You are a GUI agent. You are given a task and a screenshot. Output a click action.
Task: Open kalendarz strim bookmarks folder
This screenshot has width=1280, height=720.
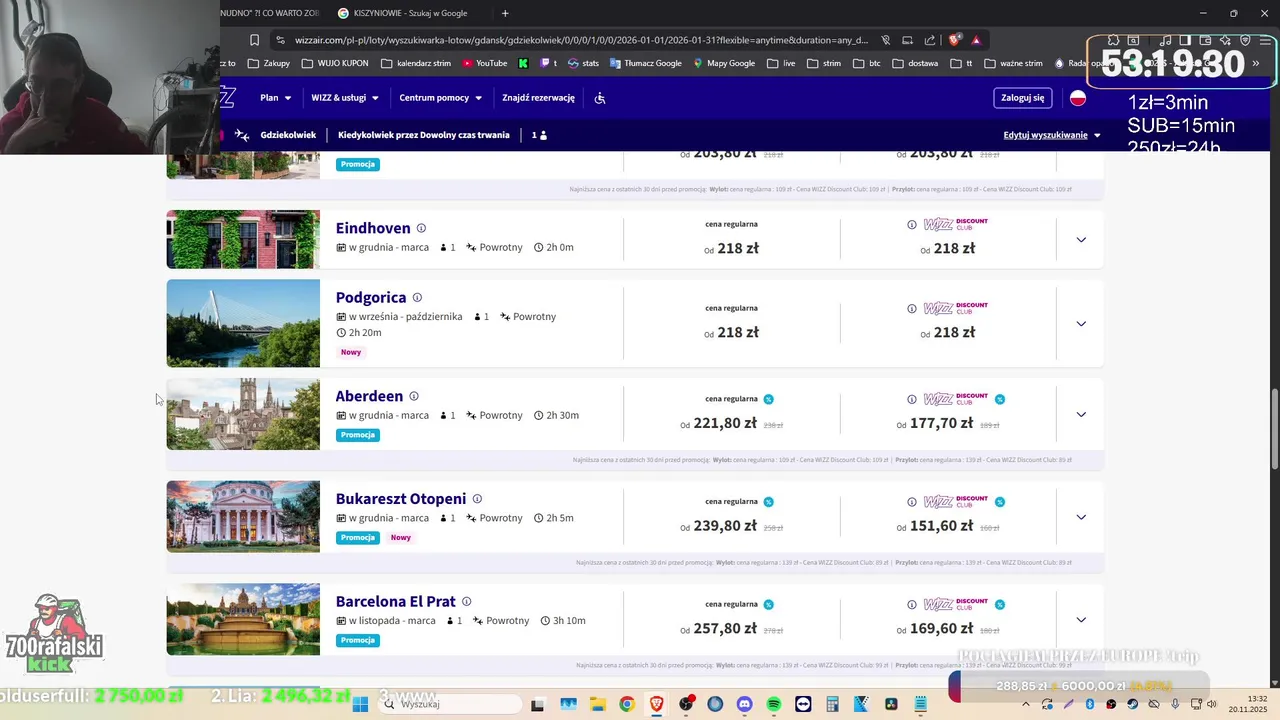coord(416,63)
